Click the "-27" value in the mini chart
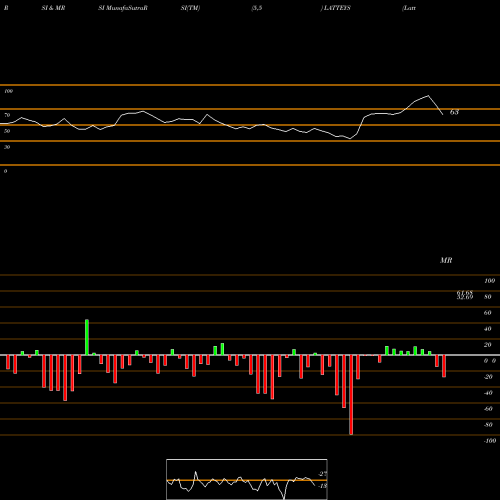Image resolution: width=500 pixels, height=500 pixels. coord(322,474)
